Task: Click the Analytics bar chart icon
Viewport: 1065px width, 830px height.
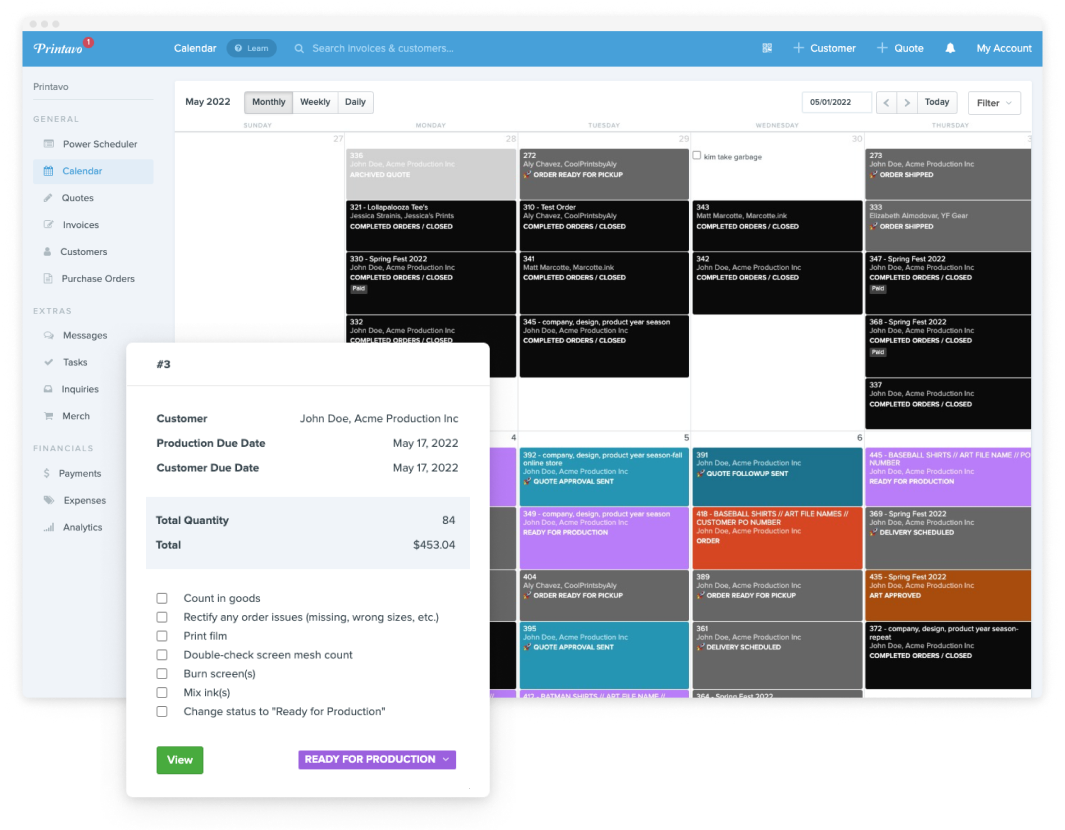Action: [49, 527]
